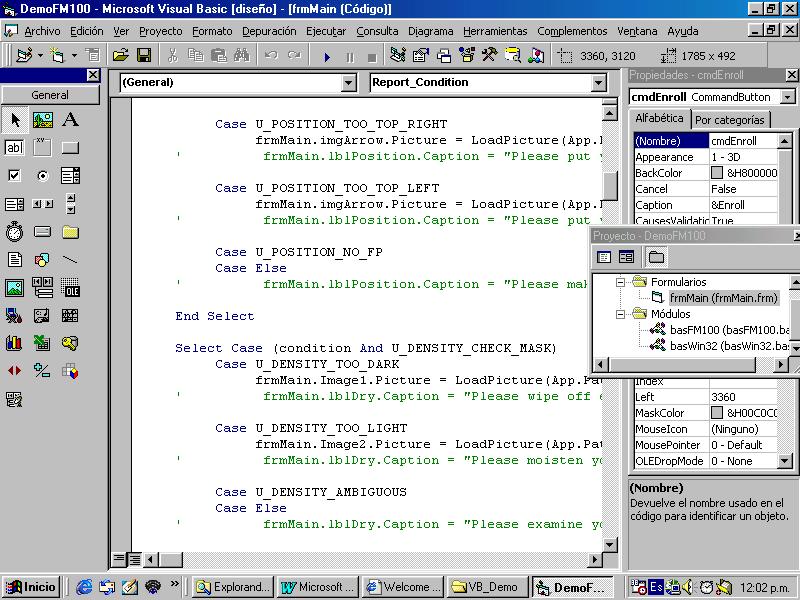The image size is (800, 600).
Task: Select the Label tool in the toolbox
Action: coord(70,120)
